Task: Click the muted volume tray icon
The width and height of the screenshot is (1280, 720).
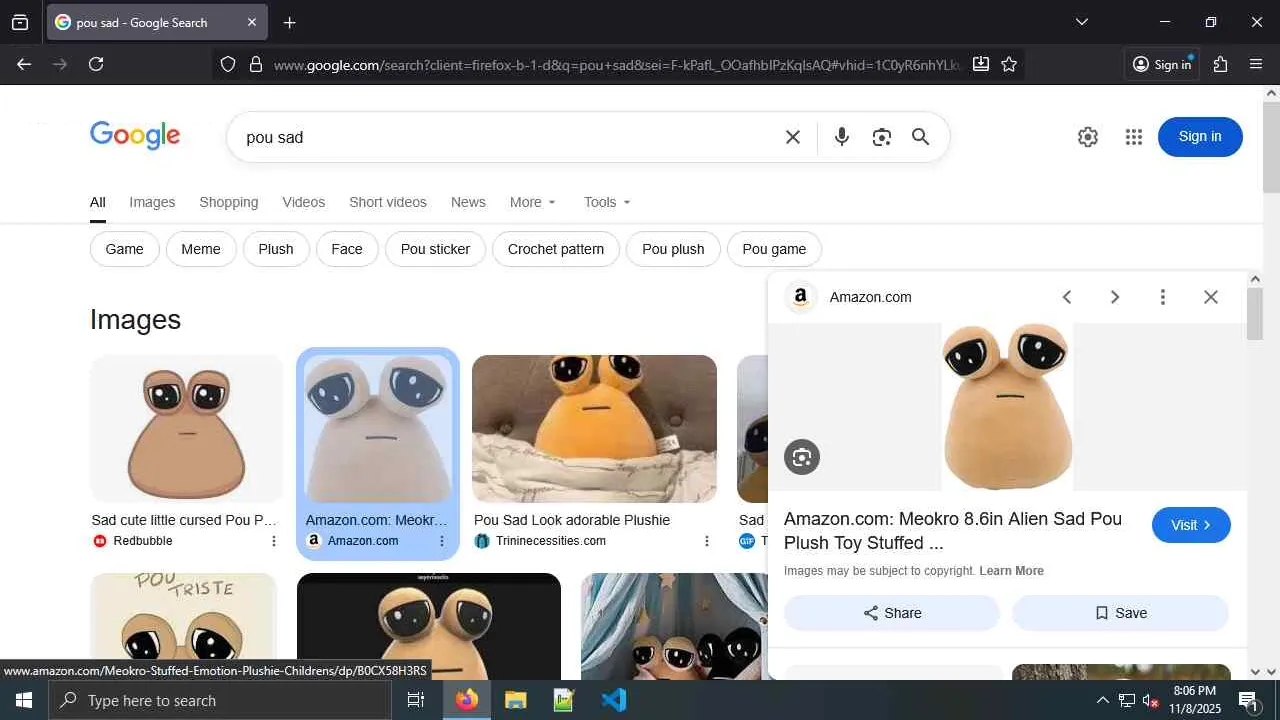Action: pyautogui.click(x=1151, y=700)
